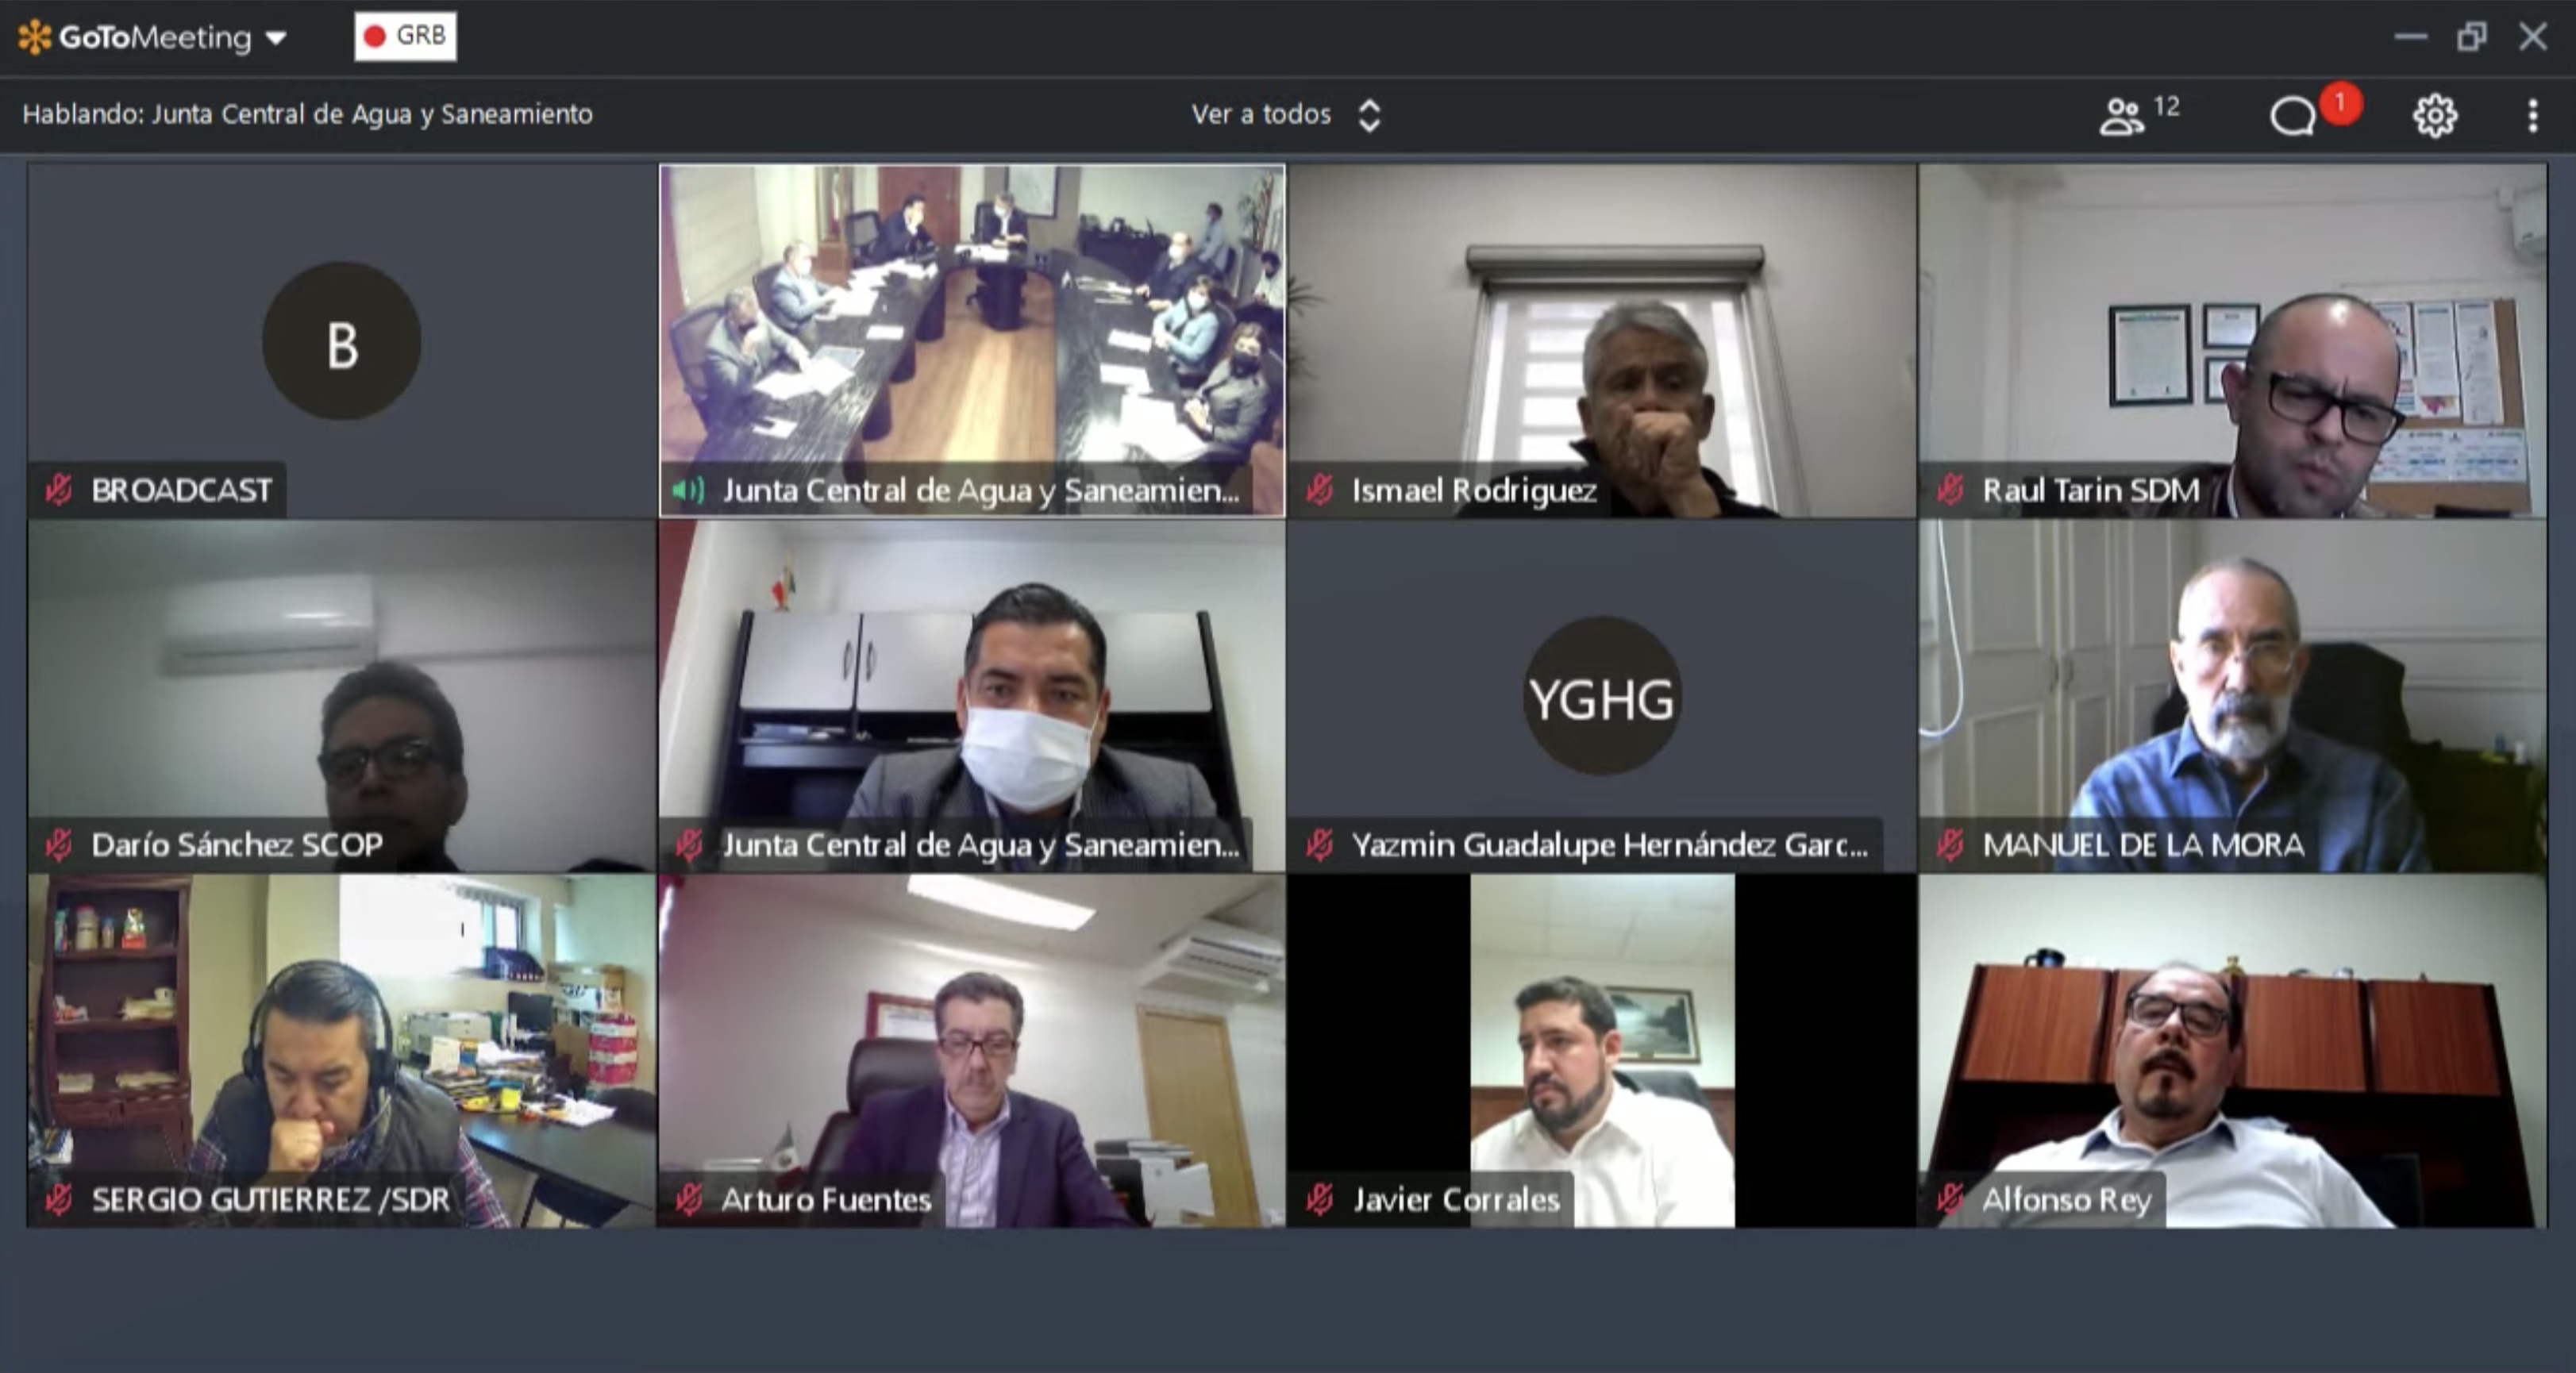The image size is (2576, 1373).
Task: Open the three-dot more options menu
Action: 2532,115
